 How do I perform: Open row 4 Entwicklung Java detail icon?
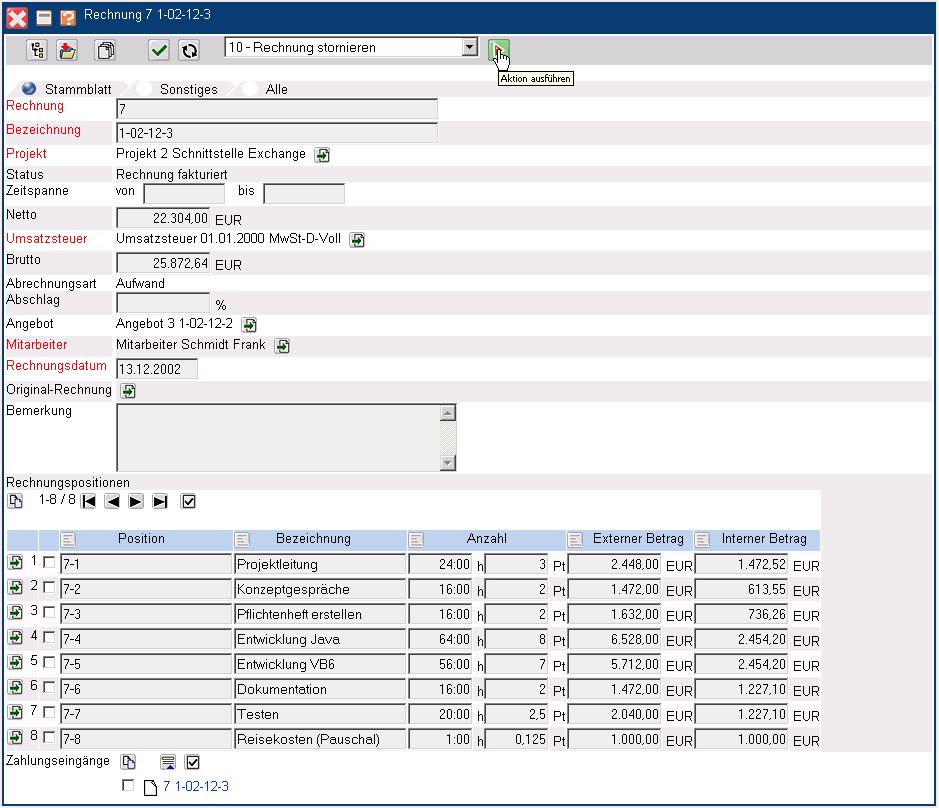pos(16,638)
